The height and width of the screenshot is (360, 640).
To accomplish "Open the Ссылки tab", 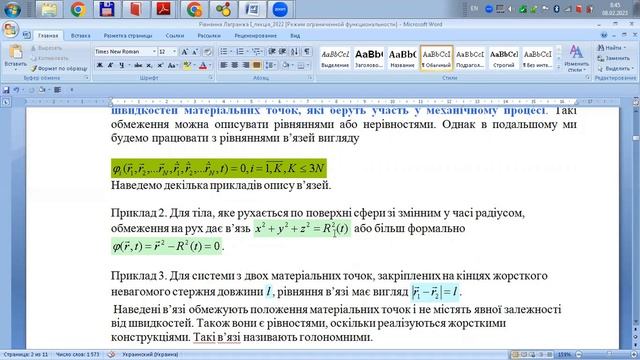I will [x=175, y=36].
